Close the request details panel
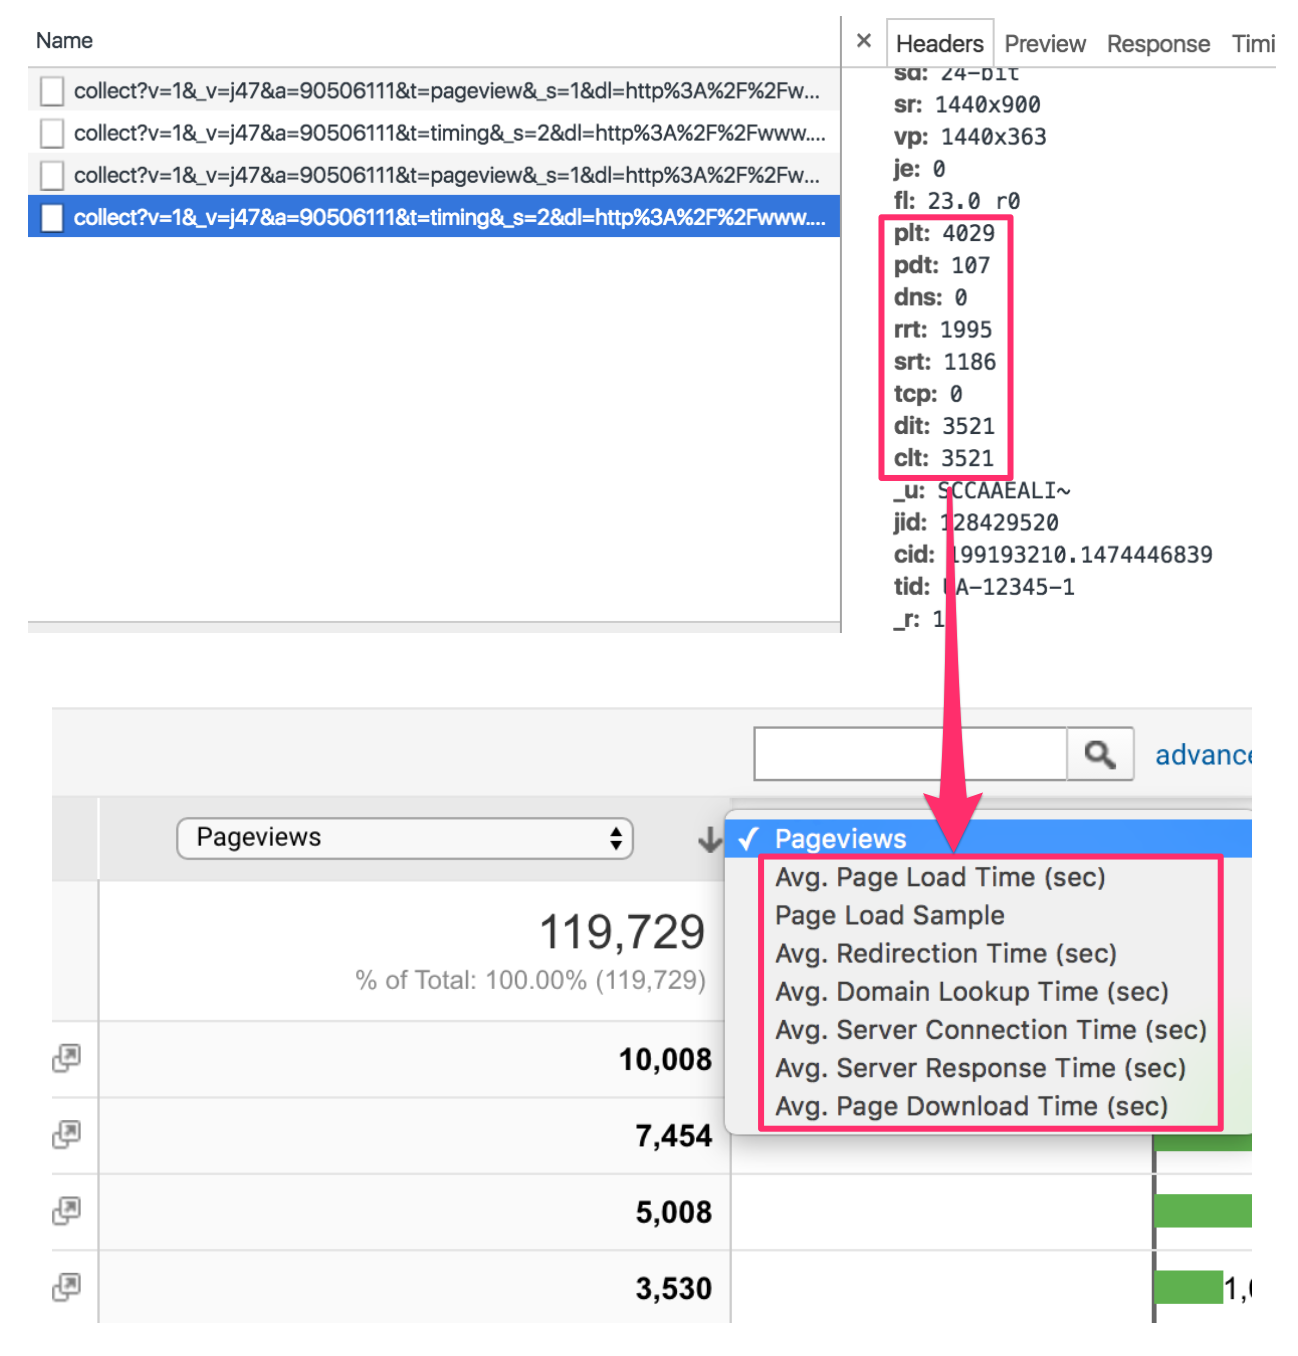Screen dimensions: 1298x1356 tap(864, 41)
